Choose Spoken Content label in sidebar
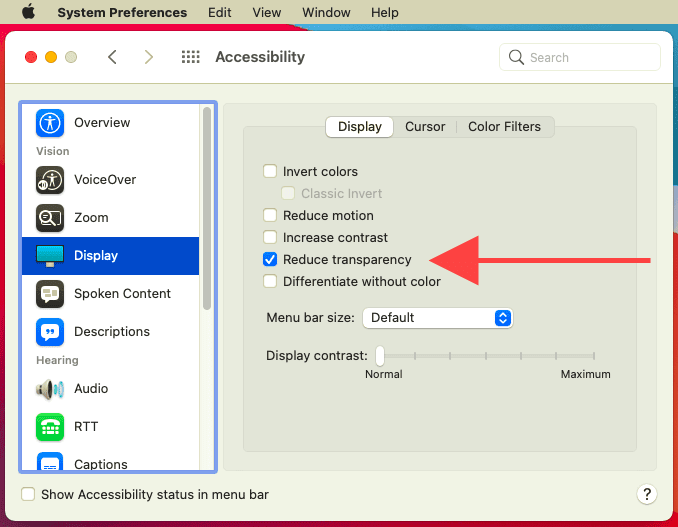Viewport: 678px width, 527px height. point(122,294)
